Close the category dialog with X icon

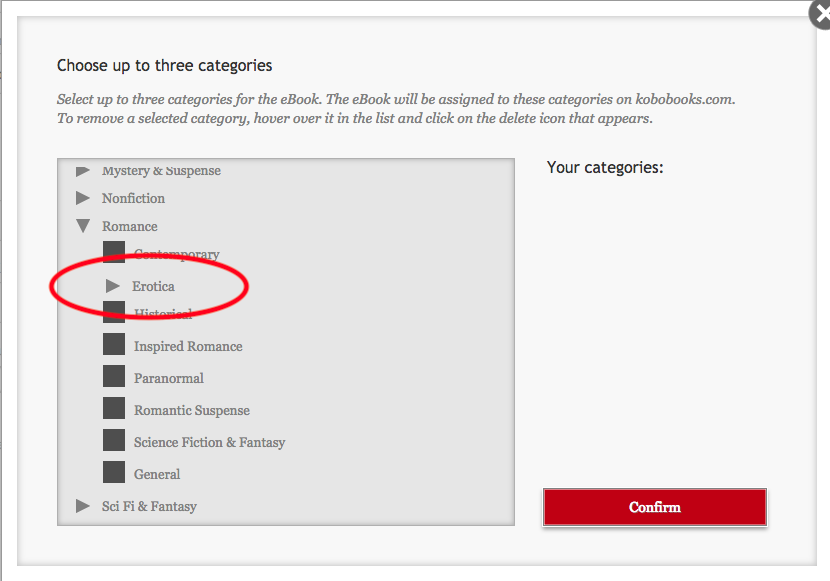click(820, 12)
